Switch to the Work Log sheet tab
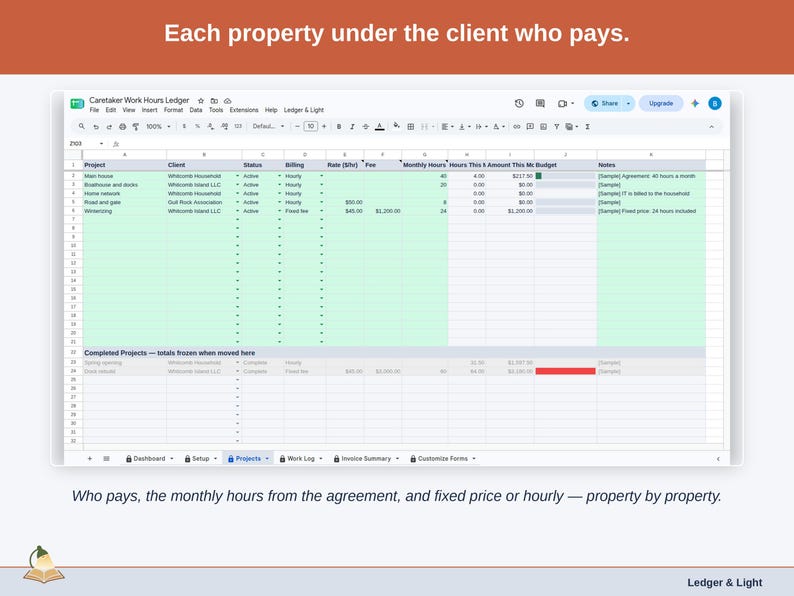Viewport: 794px width, 596px height. coord(301,459)
